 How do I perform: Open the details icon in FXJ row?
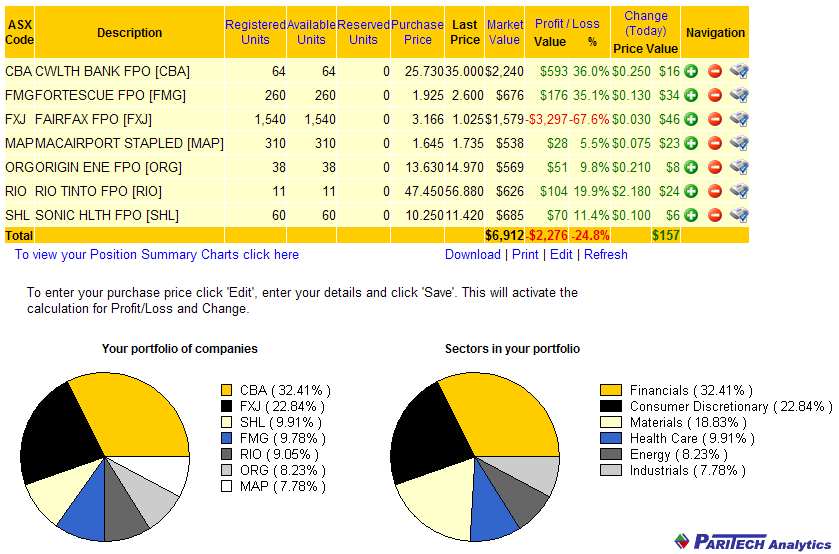tap(739, 119)
